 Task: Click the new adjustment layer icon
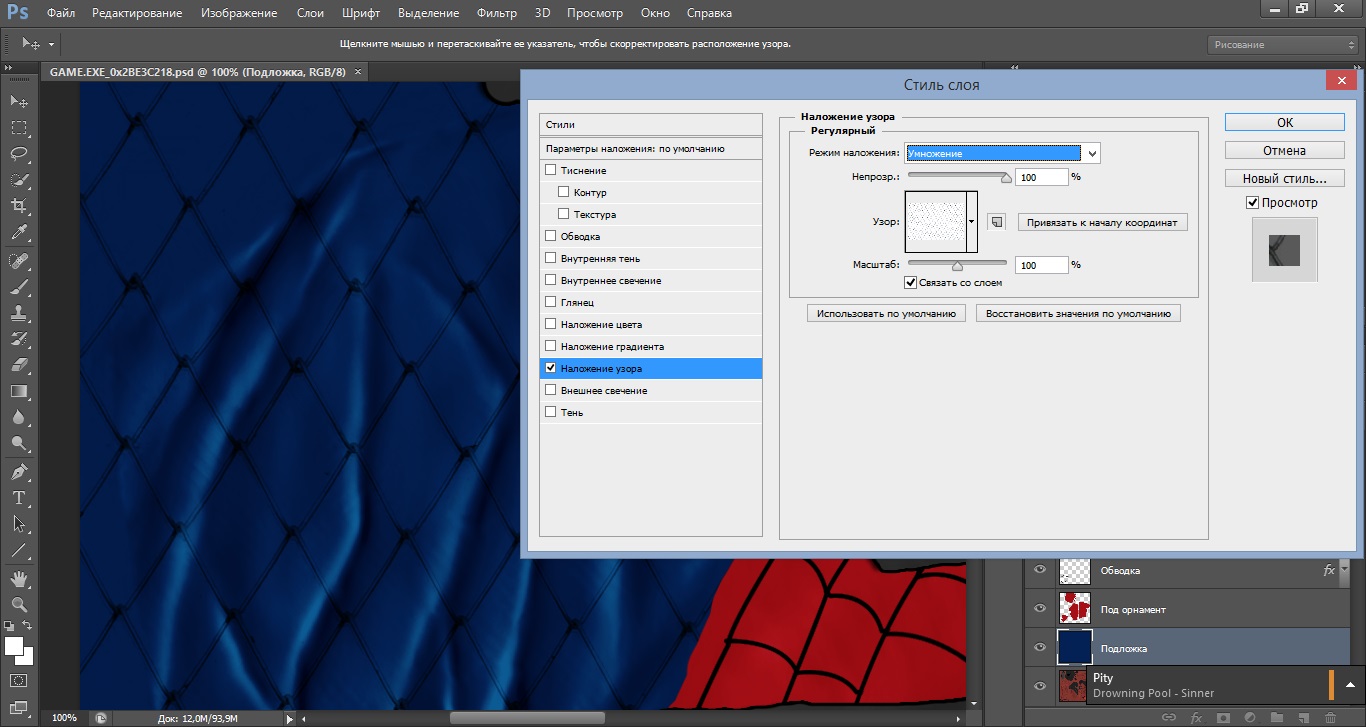pyautogui.click(x=1249, y=717)
